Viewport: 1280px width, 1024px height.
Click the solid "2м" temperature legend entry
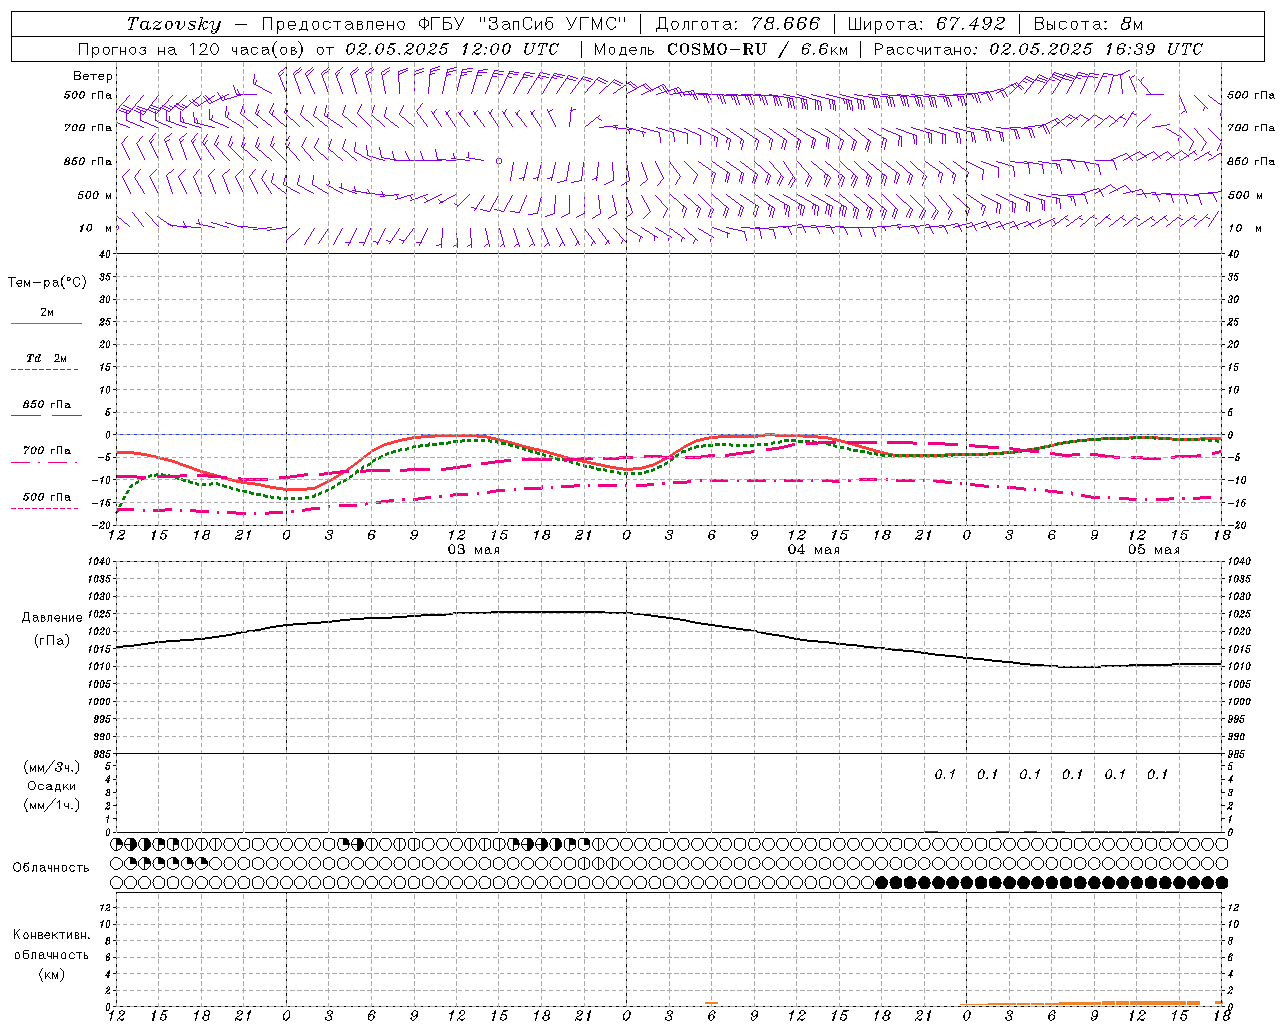coord(47,312)
